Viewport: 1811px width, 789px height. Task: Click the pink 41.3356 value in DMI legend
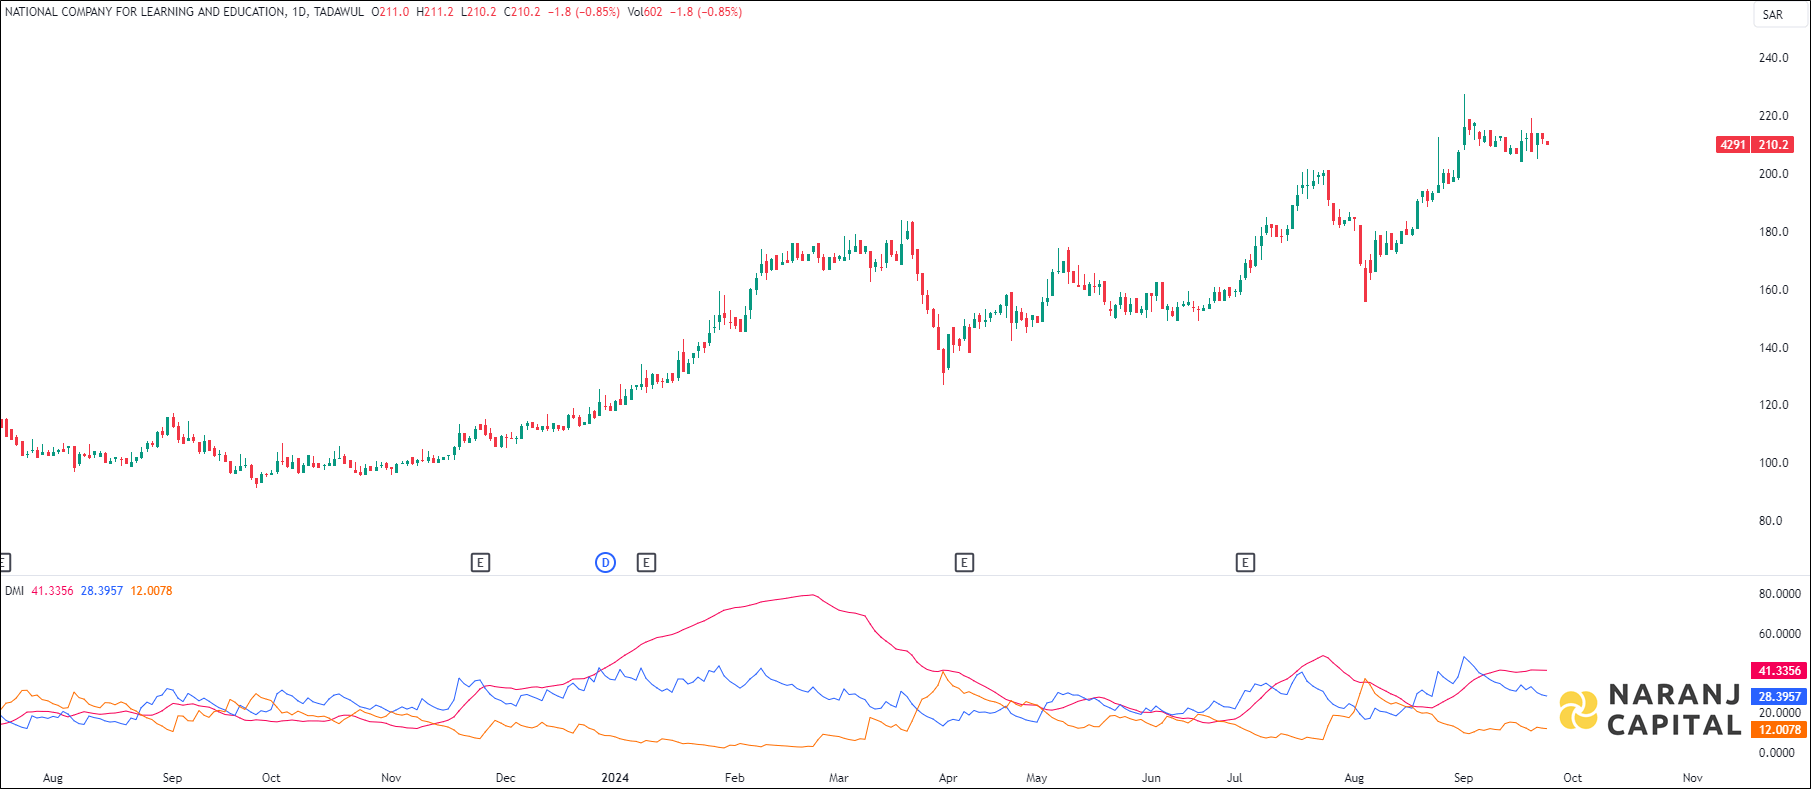coord(52,591)
